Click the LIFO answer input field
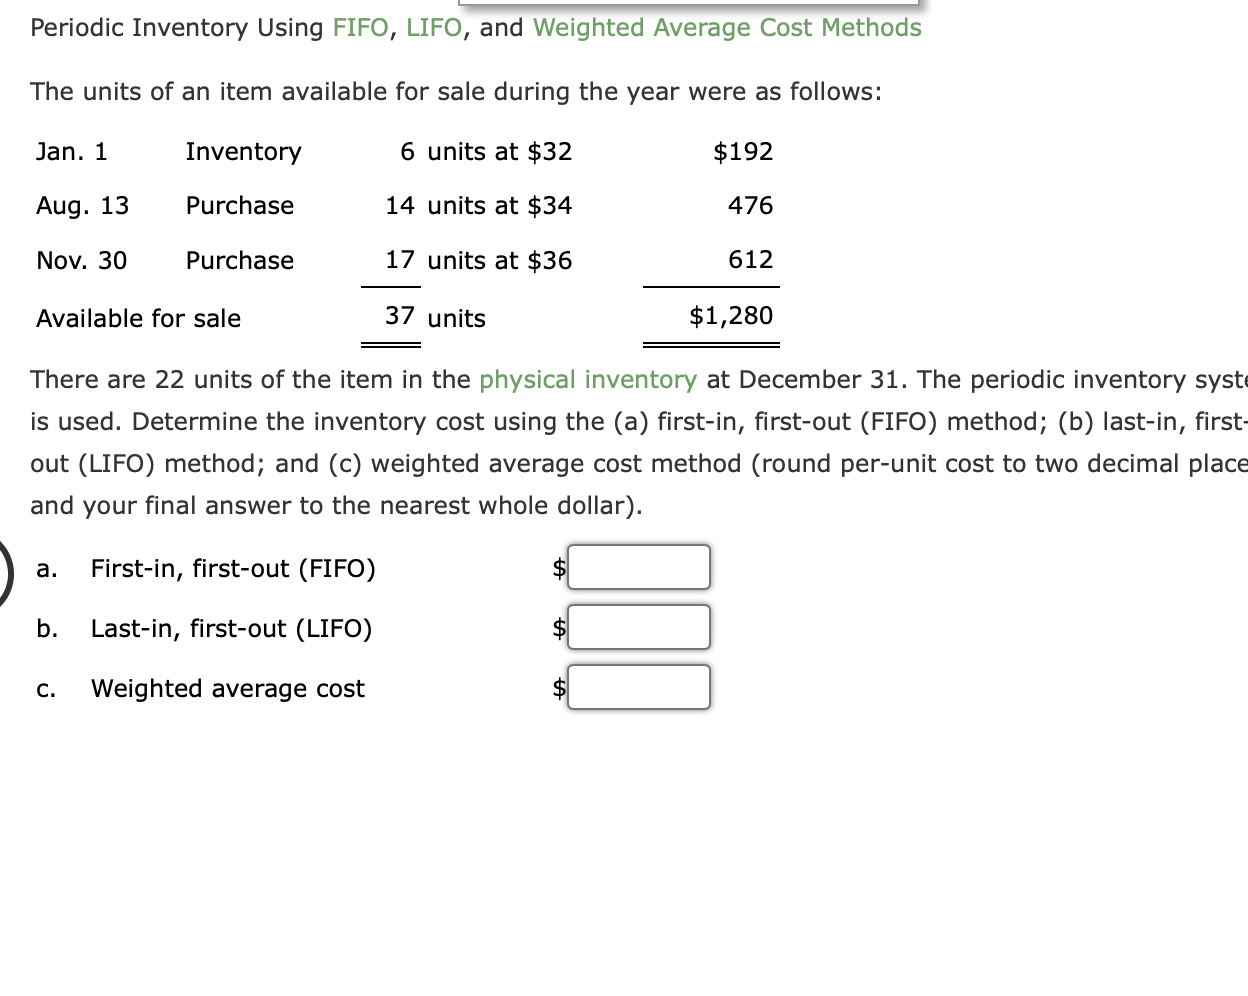The image size is (1248, 996). [x=639, y=627]
